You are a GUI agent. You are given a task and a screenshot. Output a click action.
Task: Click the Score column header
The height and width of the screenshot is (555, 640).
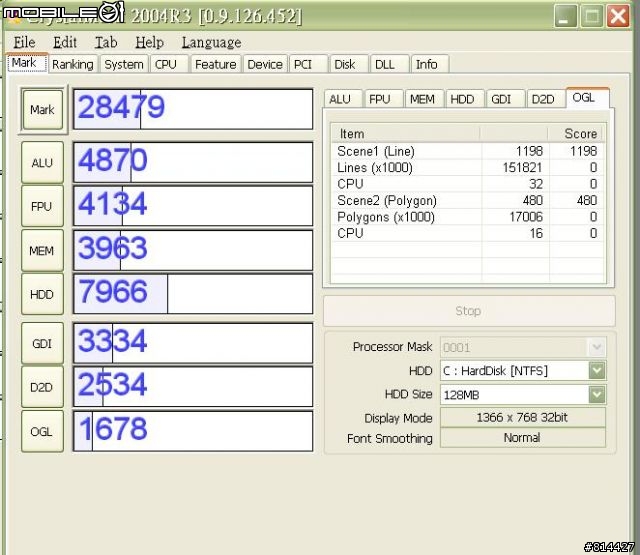[x=580, y=133]
